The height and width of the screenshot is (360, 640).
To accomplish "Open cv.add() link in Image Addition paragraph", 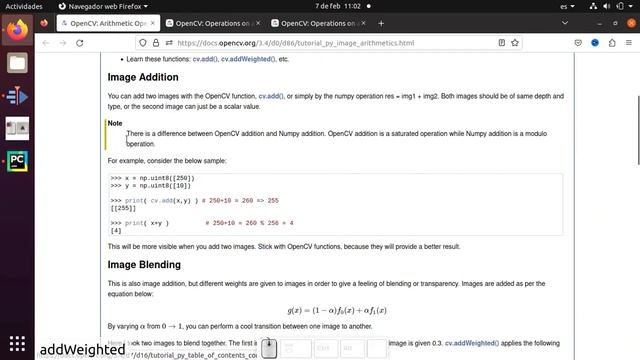I will click(271, 96).
